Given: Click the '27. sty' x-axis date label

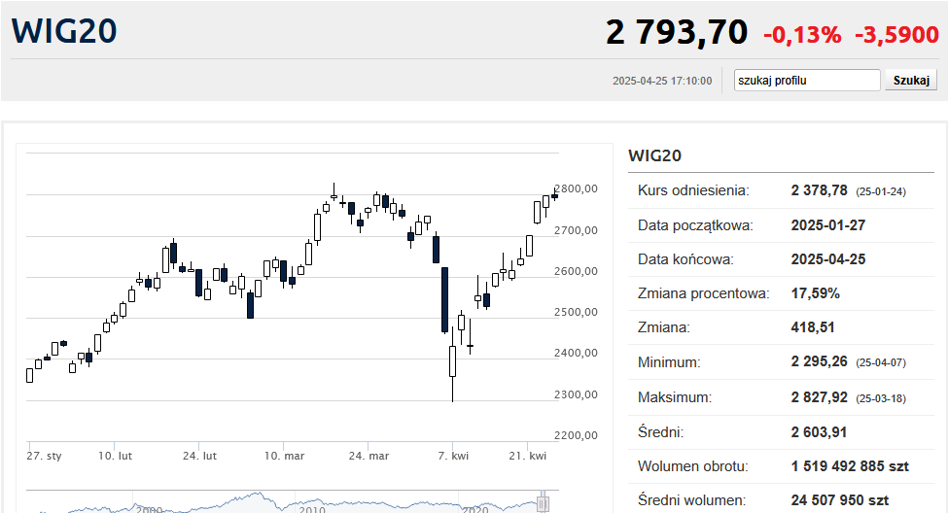Looking at the screenshot, I should (x=44, y=456).
